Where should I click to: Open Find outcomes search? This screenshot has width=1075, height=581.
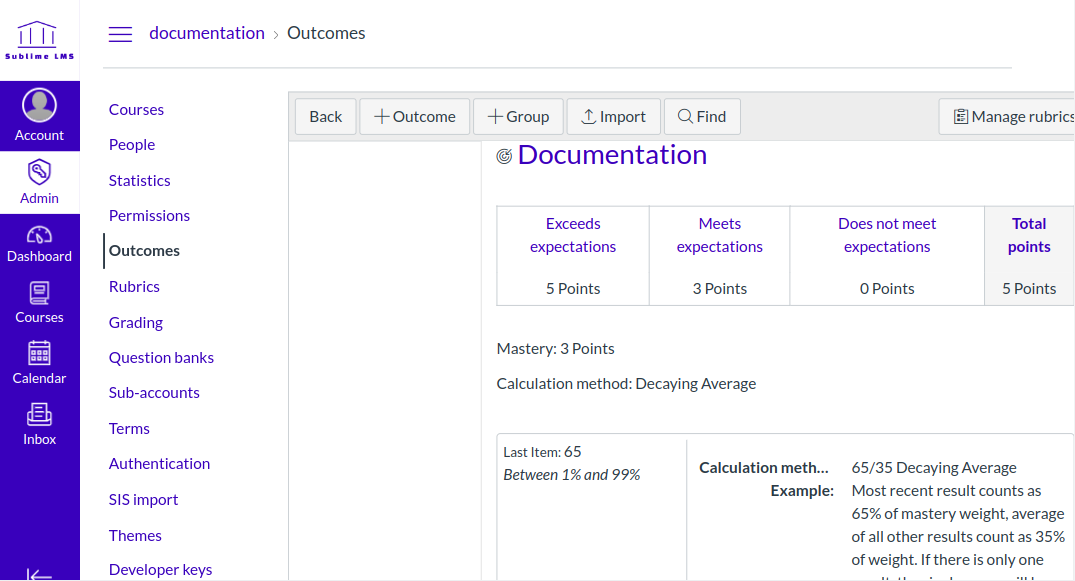702,117
